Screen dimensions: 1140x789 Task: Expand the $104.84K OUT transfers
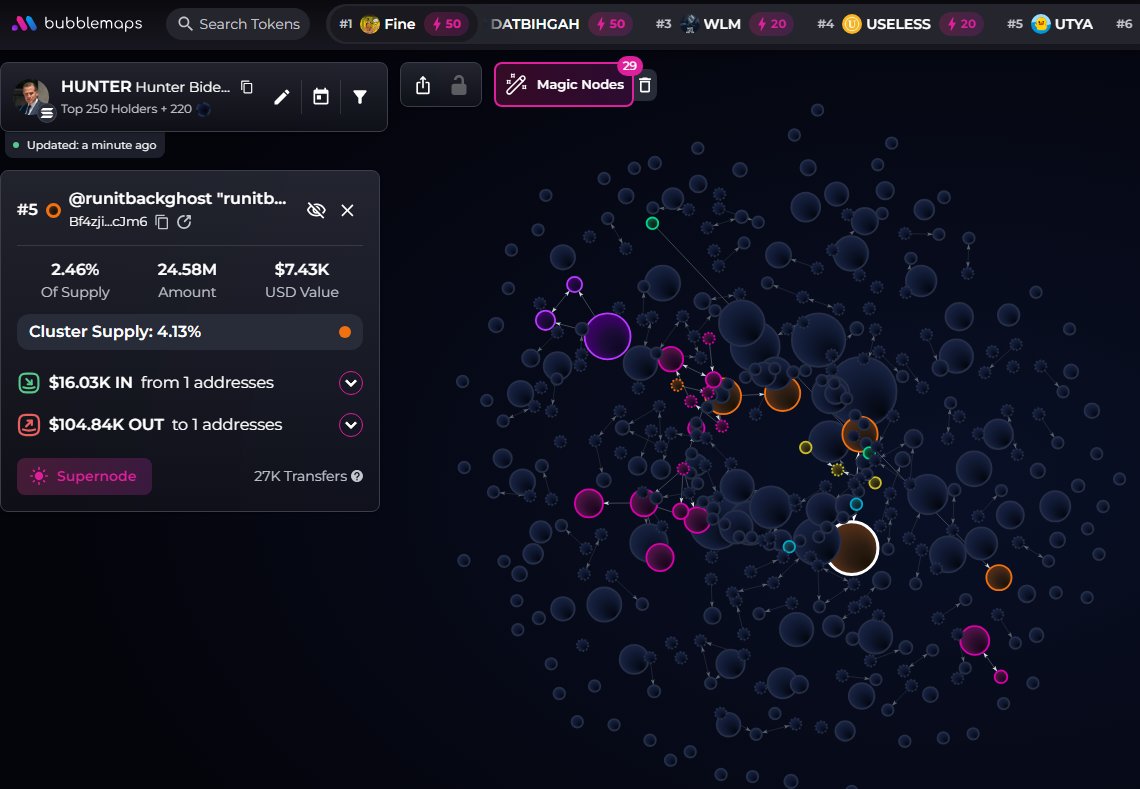click(350, 425)
